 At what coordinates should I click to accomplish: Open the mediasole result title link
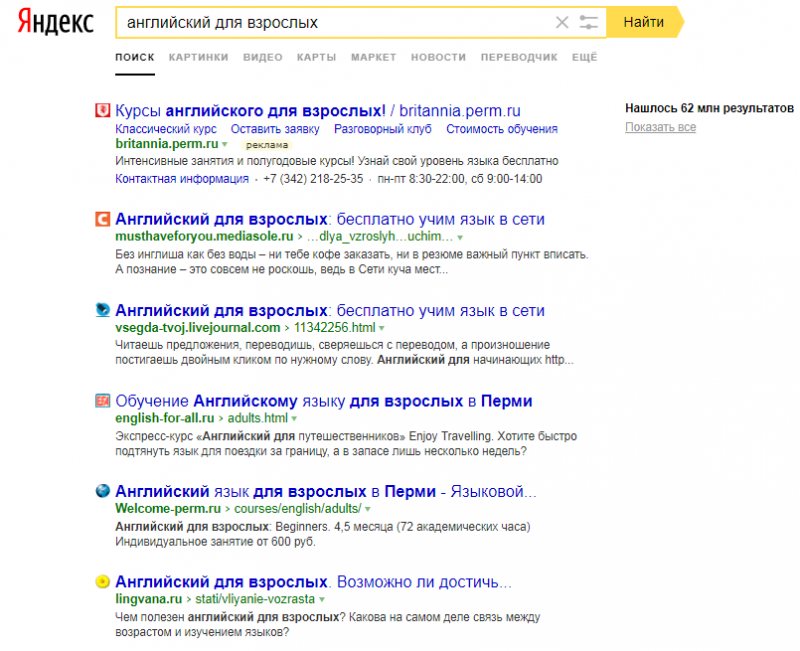330,219
